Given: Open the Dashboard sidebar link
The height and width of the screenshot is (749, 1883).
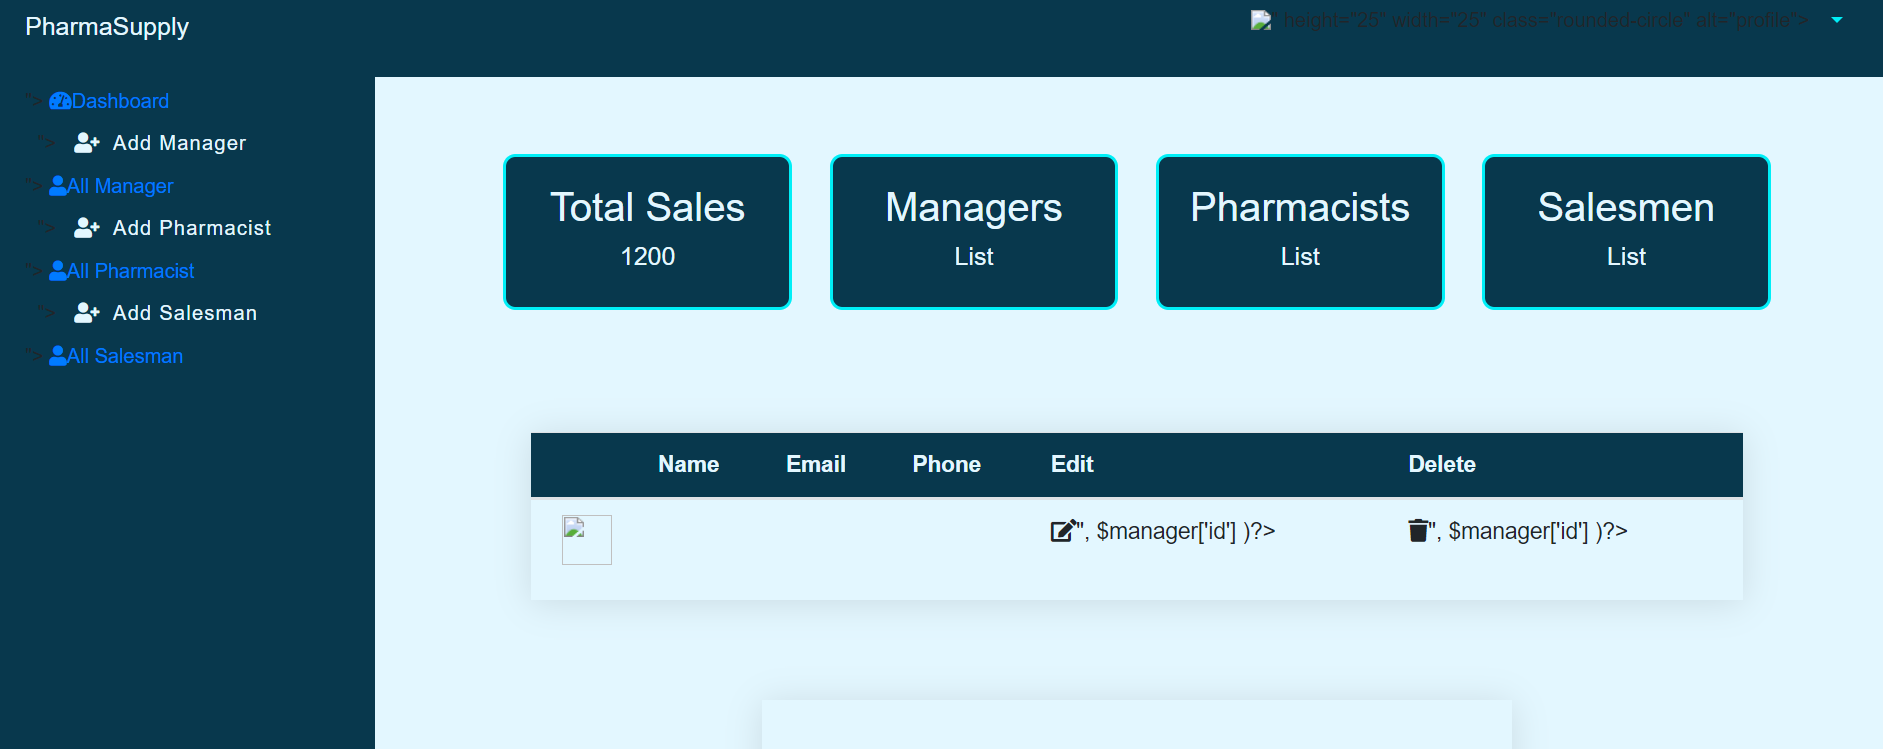Looking at the screenshot, I should pyautogui.click(x=120, y=101).
